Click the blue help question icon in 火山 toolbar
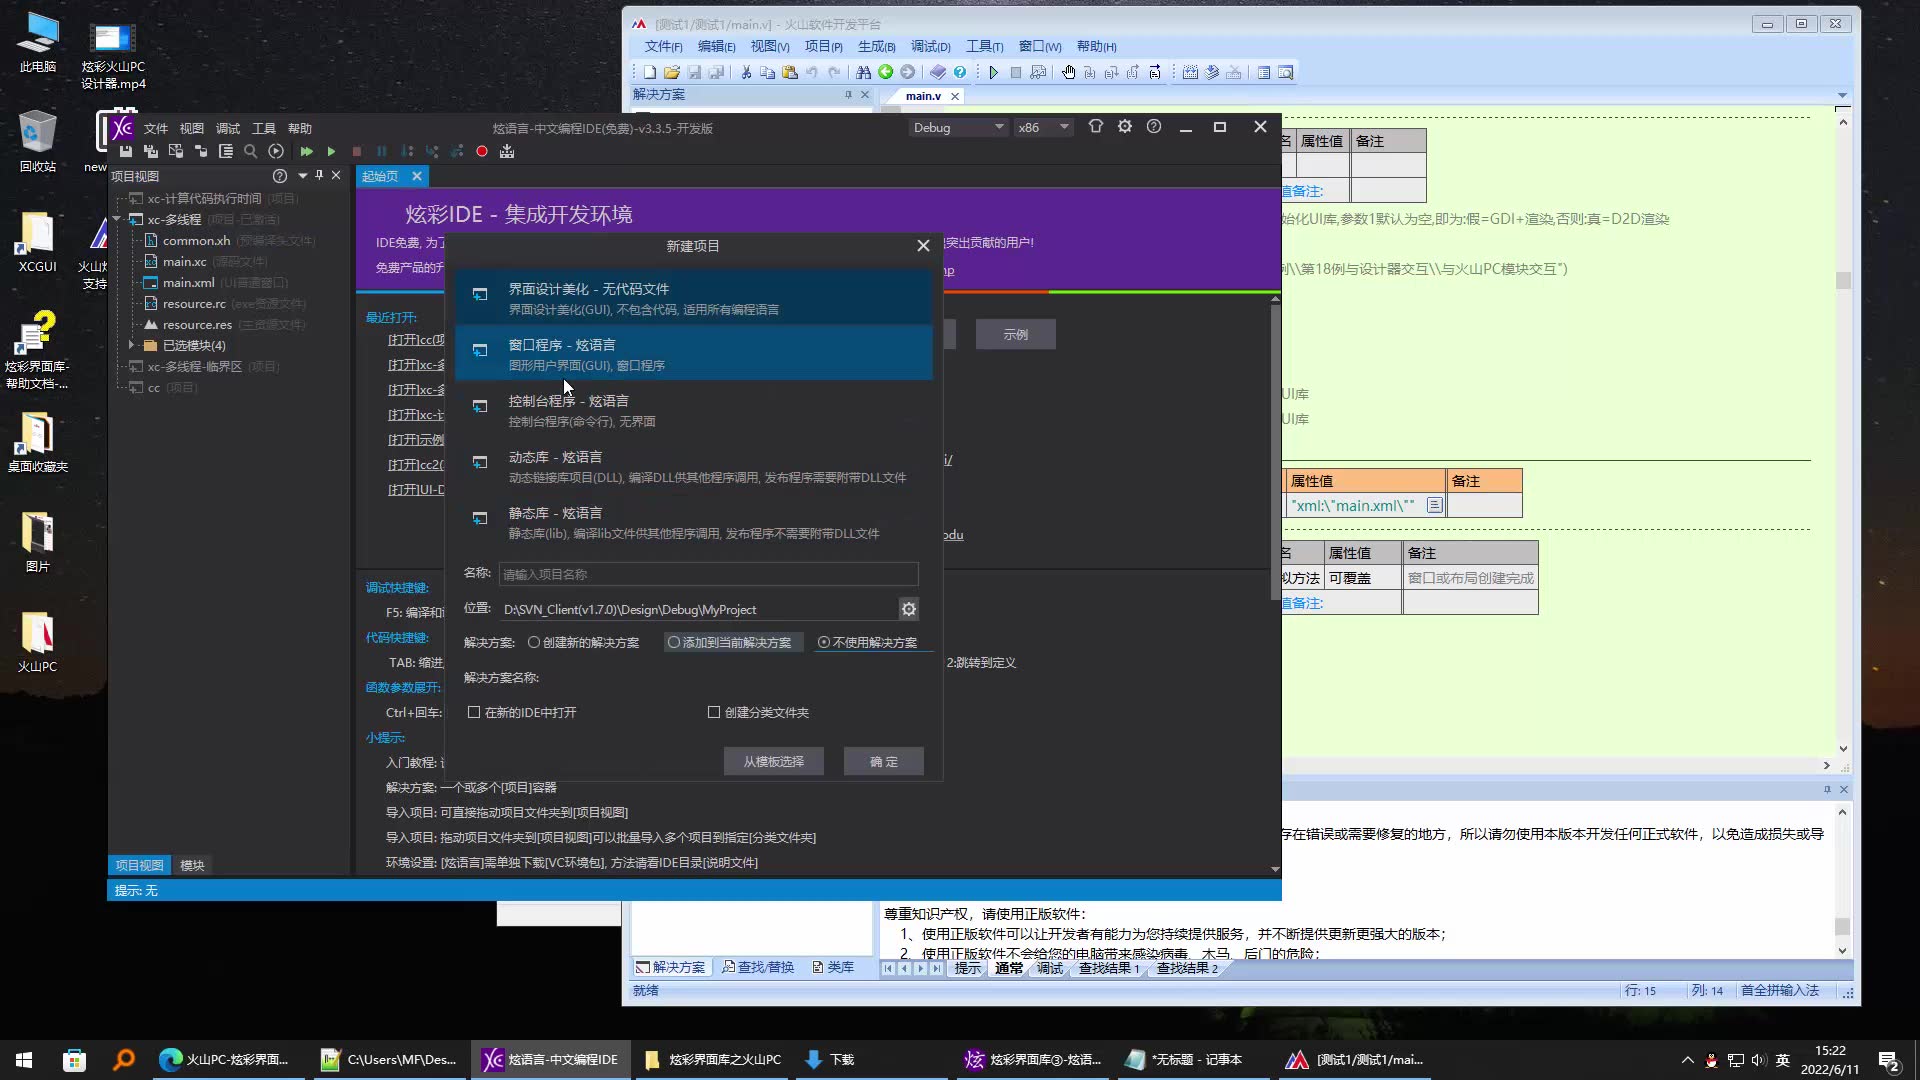 coord(960,72)
